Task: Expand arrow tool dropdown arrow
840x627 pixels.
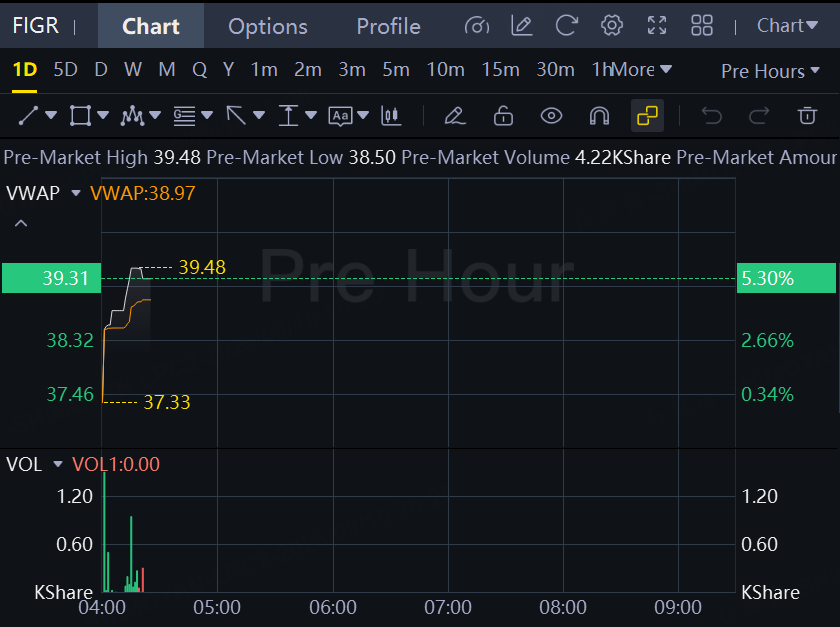Action: point(259,115)
